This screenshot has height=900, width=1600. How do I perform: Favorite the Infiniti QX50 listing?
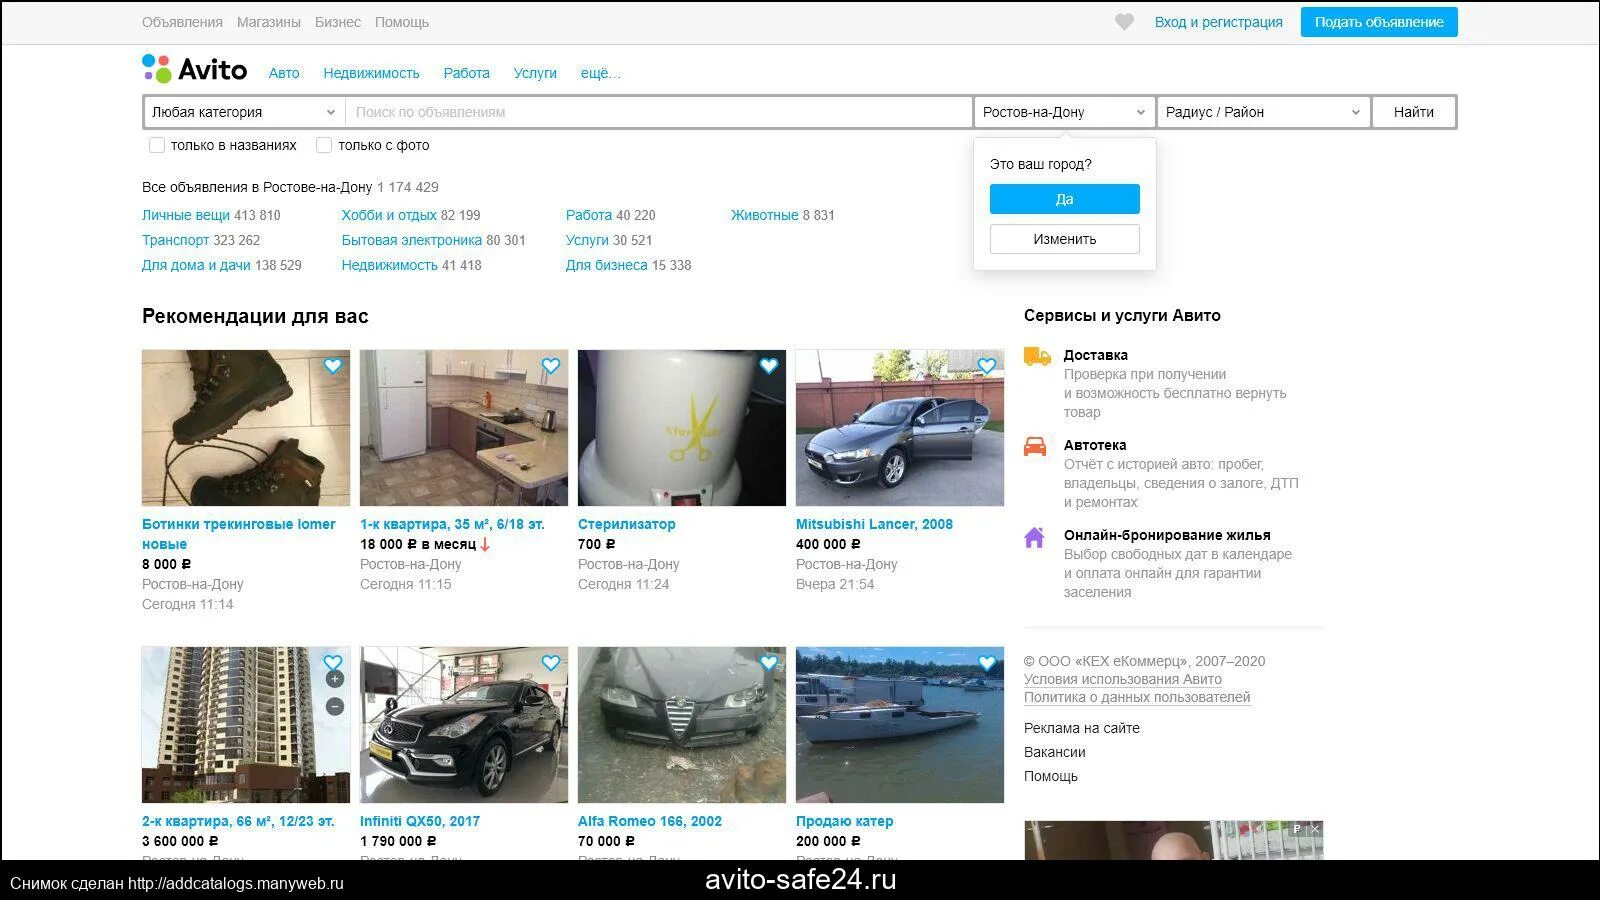point(551,662)
